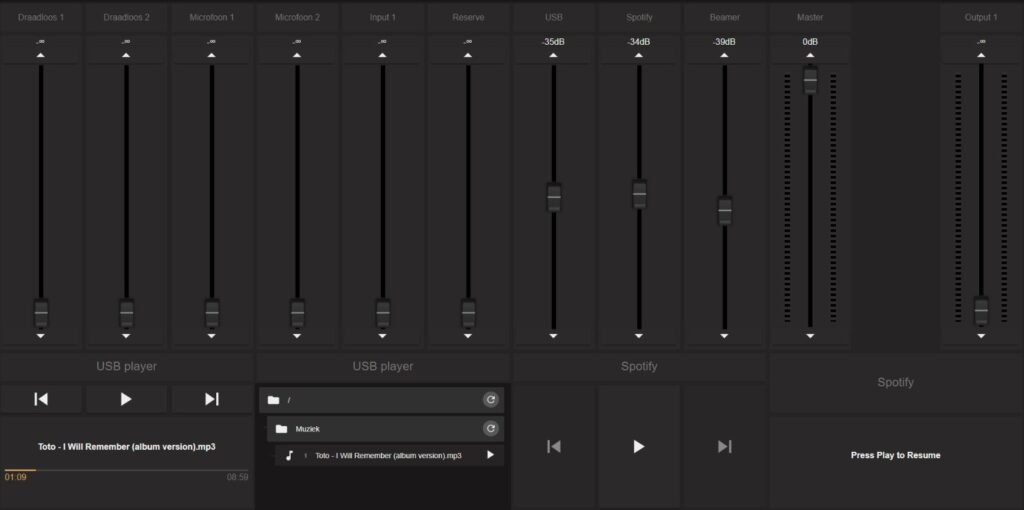Click Draadloos 2 fader knob

coord(127,313)
